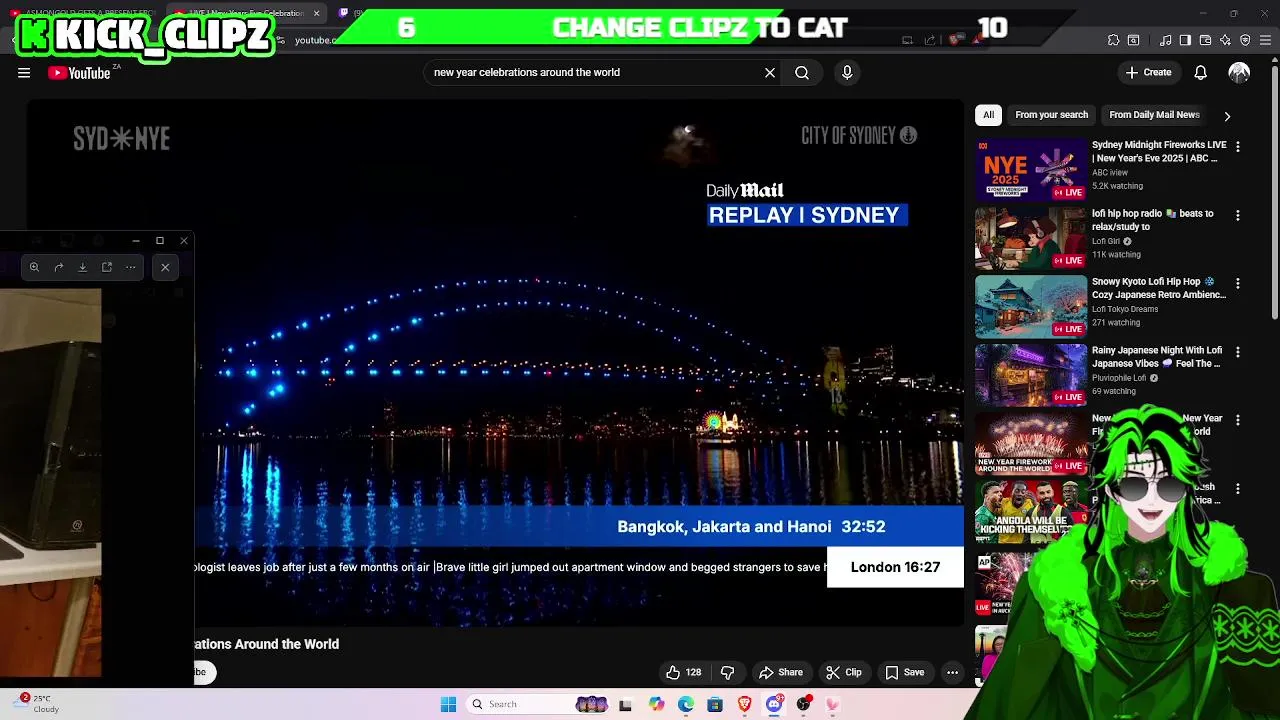Image resolution: width=1280 pixels, height=720 pixels.
Task: Click the music note icon in browser toolbar
Action: [1165, 40]
